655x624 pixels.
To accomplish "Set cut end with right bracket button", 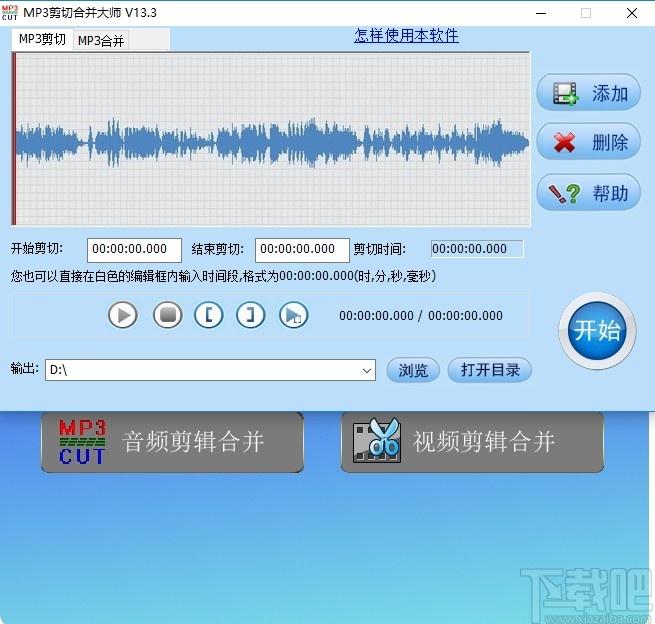I will 251,315.
